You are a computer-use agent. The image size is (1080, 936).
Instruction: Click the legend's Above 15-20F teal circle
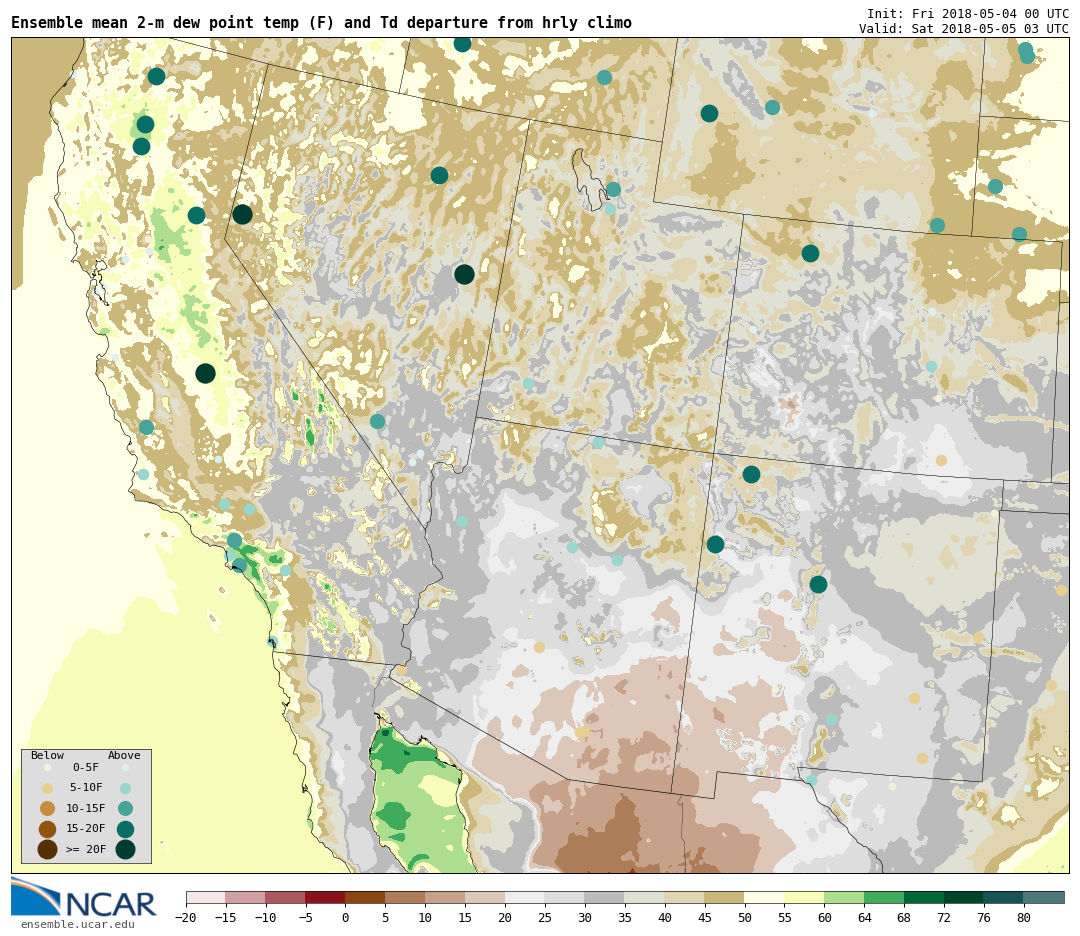pos(125,829)
